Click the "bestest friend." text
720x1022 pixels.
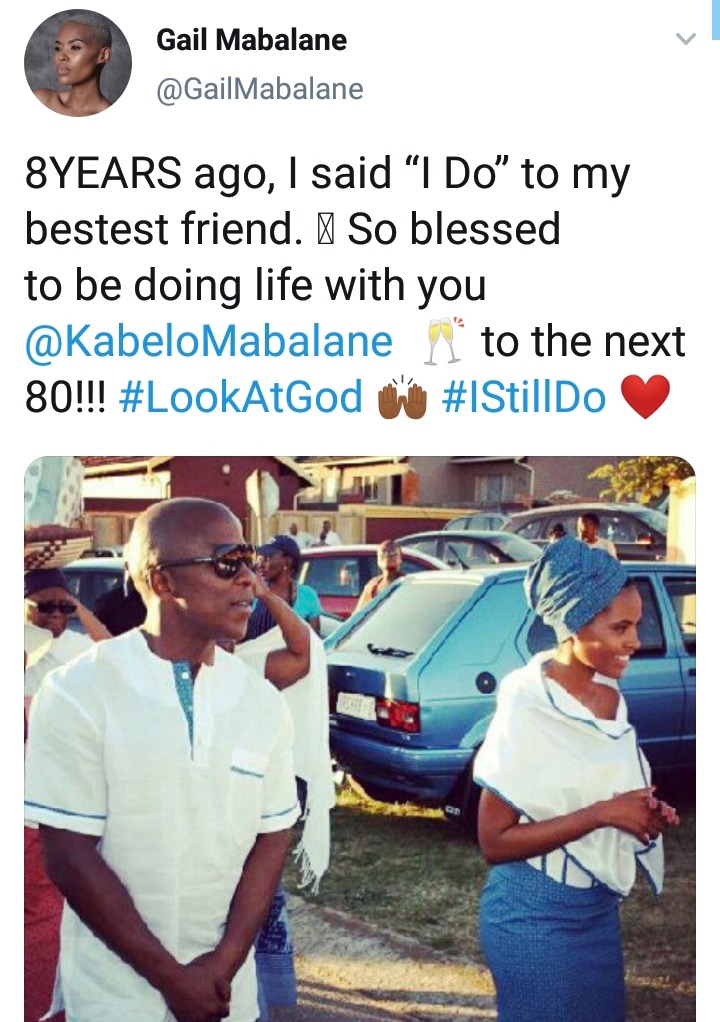164,229
